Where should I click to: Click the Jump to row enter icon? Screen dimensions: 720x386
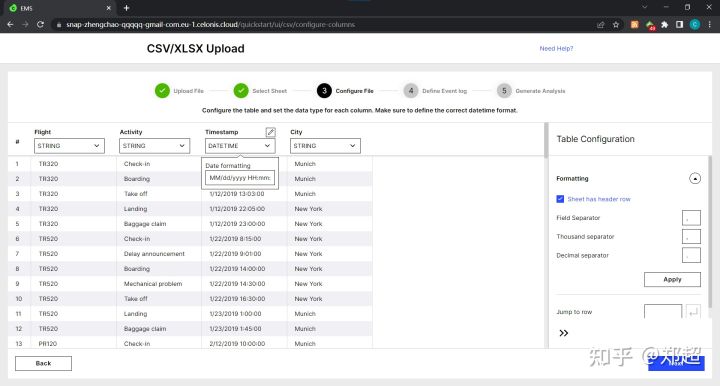693,312
